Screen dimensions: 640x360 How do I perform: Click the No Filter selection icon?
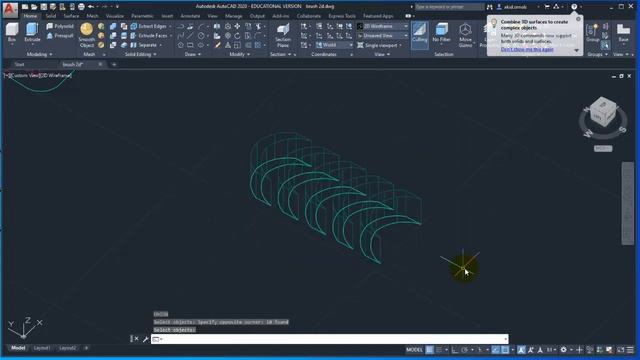441,33
